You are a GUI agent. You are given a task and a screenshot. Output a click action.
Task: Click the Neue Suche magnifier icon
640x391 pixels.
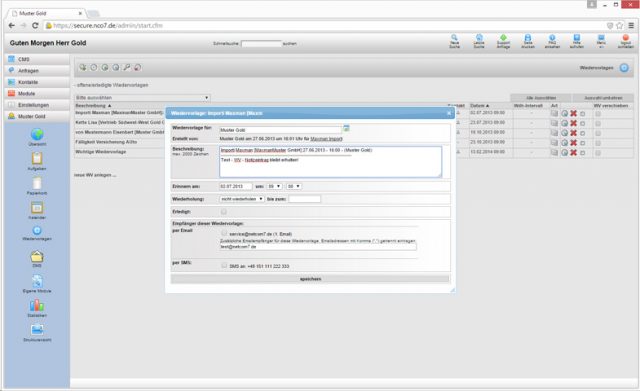click(x=454, y=38)
